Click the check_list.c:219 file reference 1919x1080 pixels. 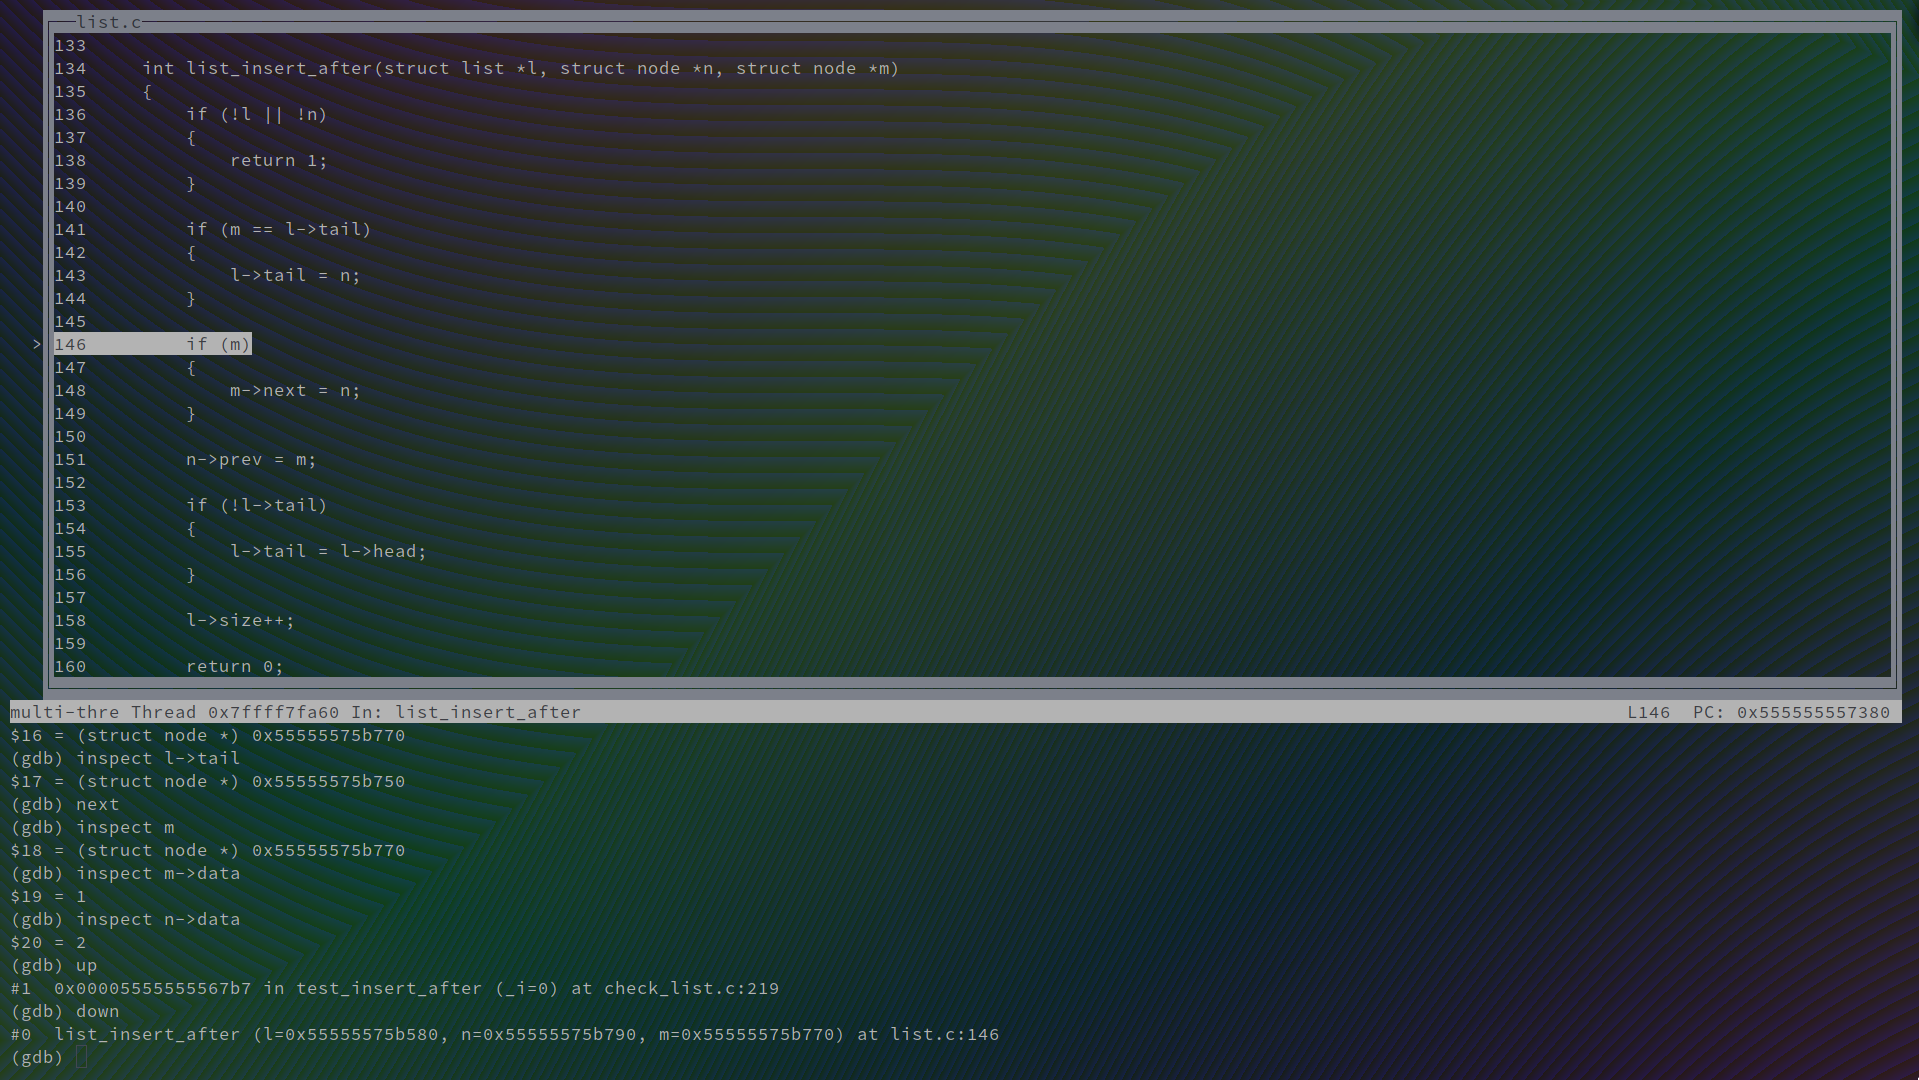pyautogui.click(x=691, y=988)
